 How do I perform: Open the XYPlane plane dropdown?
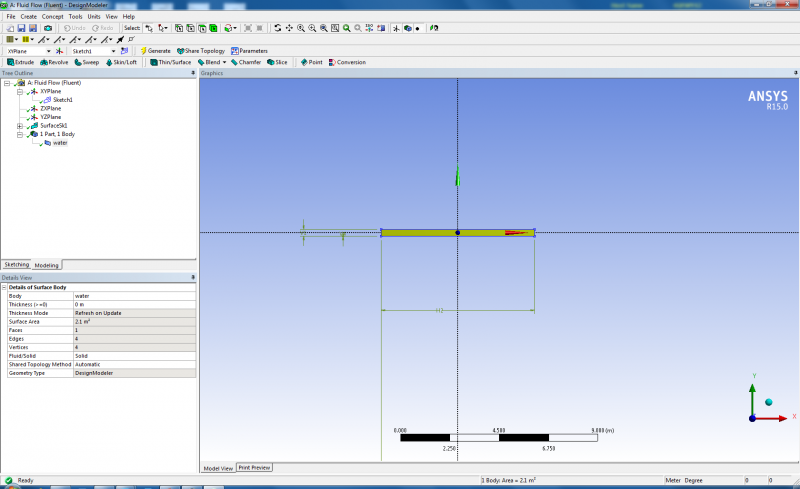pyautogui.click(x=47, y=50)
